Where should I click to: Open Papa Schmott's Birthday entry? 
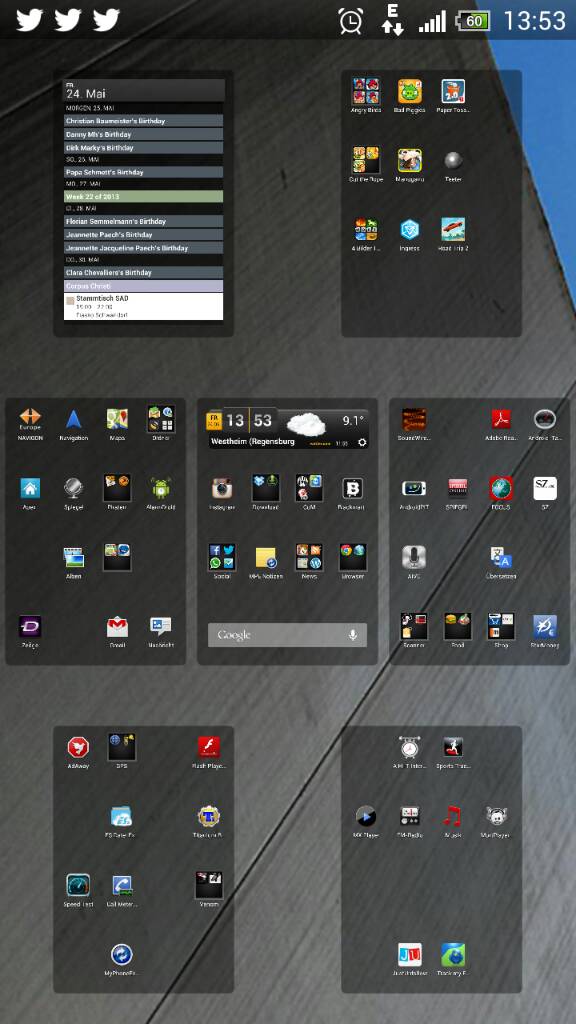click(x=144, y=172)
